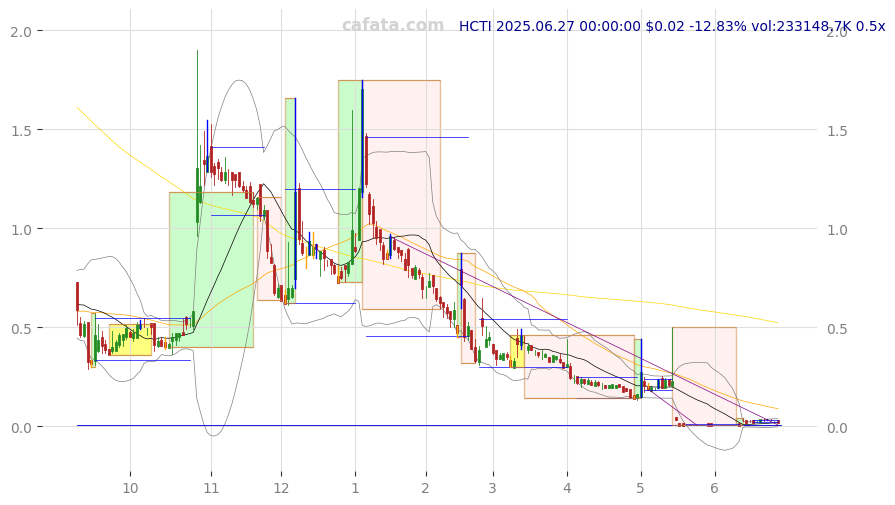Click left axis label 1.0
Screen dimensions: 895x505
21,229
